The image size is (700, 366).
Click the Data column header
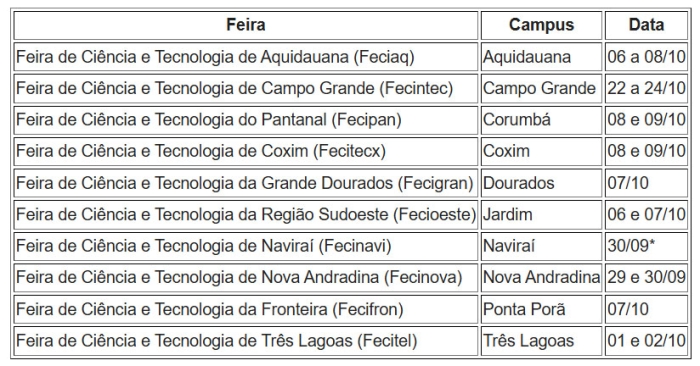pos(646,25)
